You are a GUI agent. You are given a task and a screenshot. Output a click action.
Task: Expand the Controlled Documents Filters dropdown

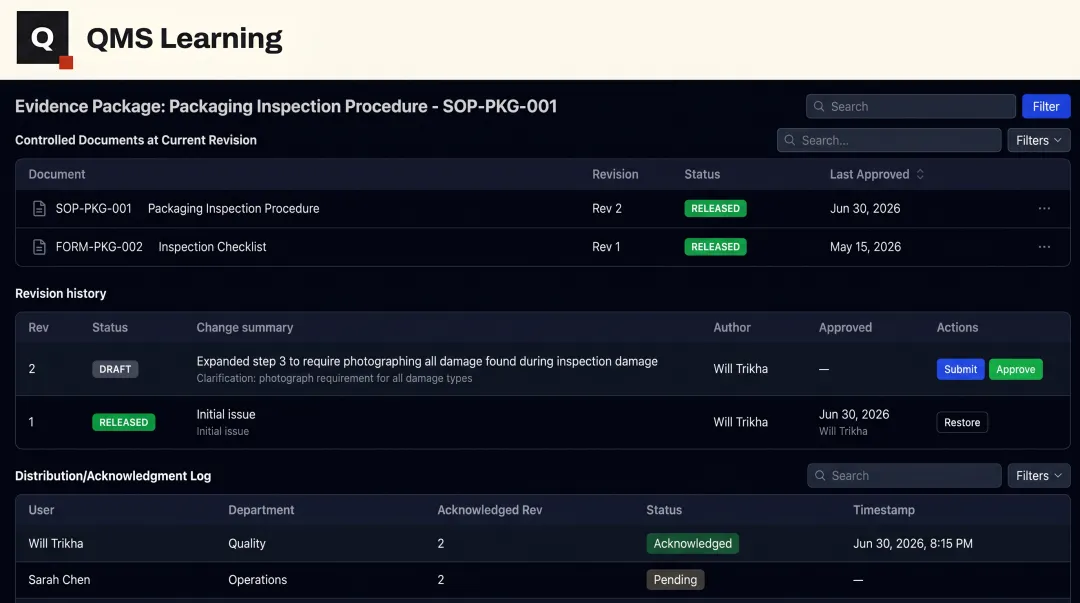coord(1039,141)
